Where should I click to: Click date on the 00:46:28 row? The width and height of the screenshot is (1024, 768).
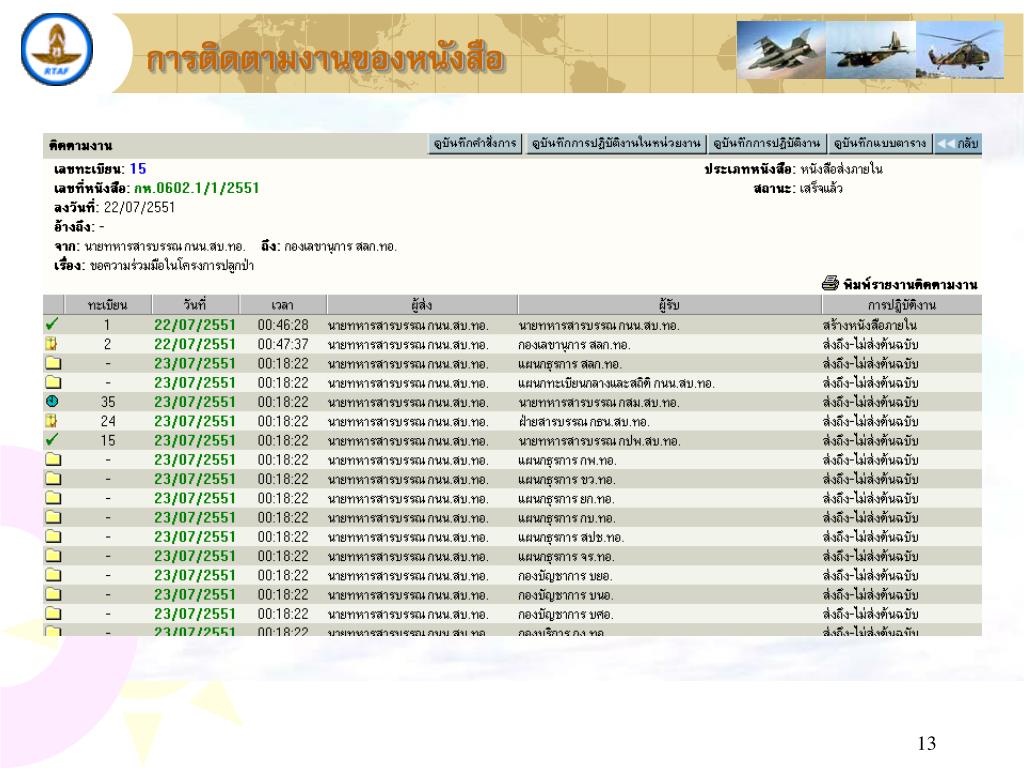point(195,325)
